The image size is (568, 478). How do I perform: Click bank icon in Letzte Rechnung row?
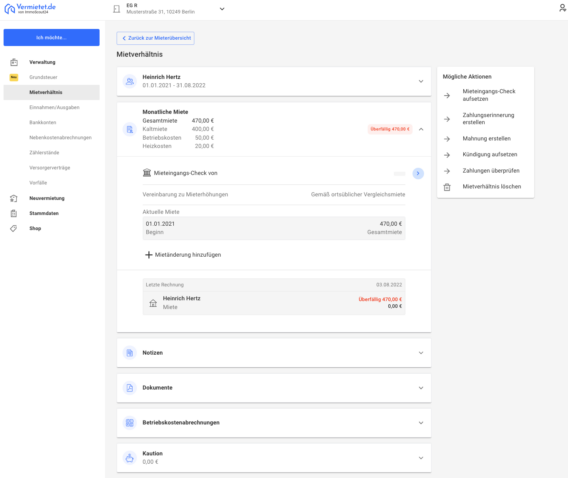click(153, 303)
